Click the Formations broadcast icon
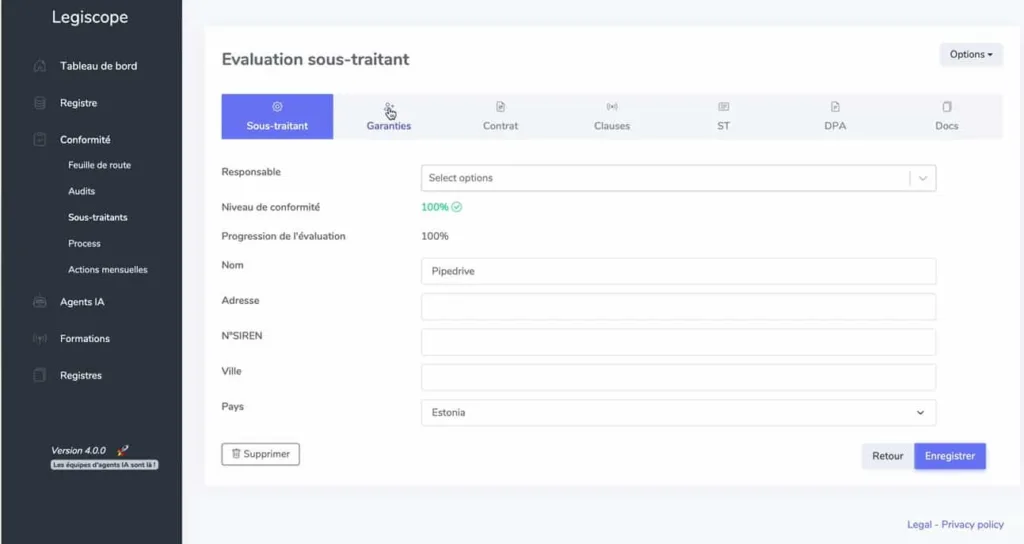Viewport: 1024px width, 544px height. (40, 339)
